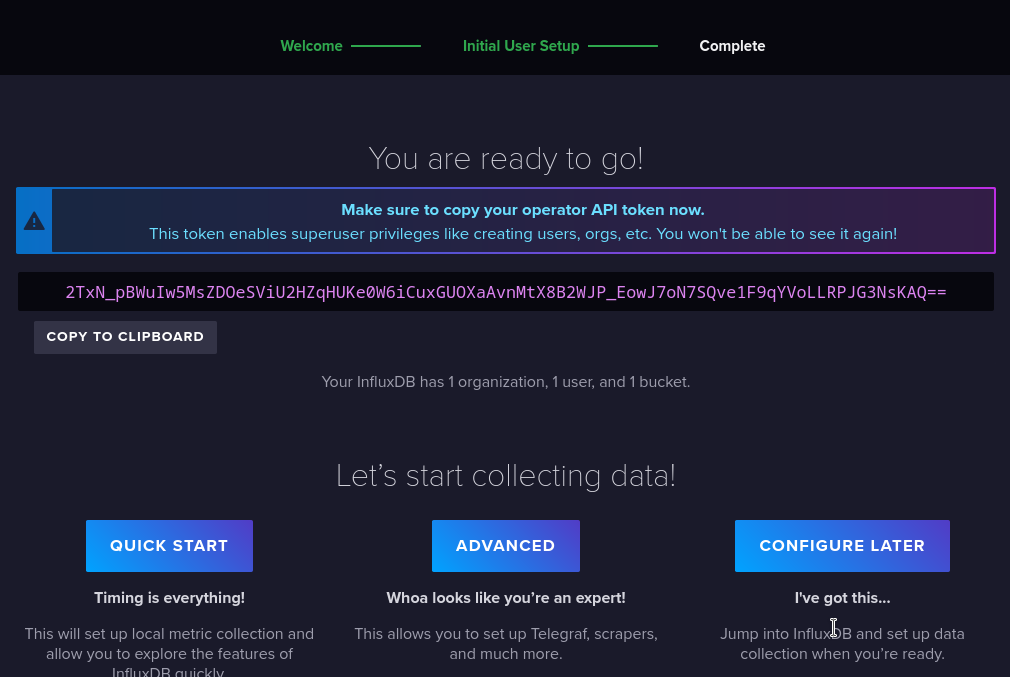The height and width of the screenshot is (677, 1010).
Task: Click the 'You are ready to go!' heading
Action: (506, 158)
